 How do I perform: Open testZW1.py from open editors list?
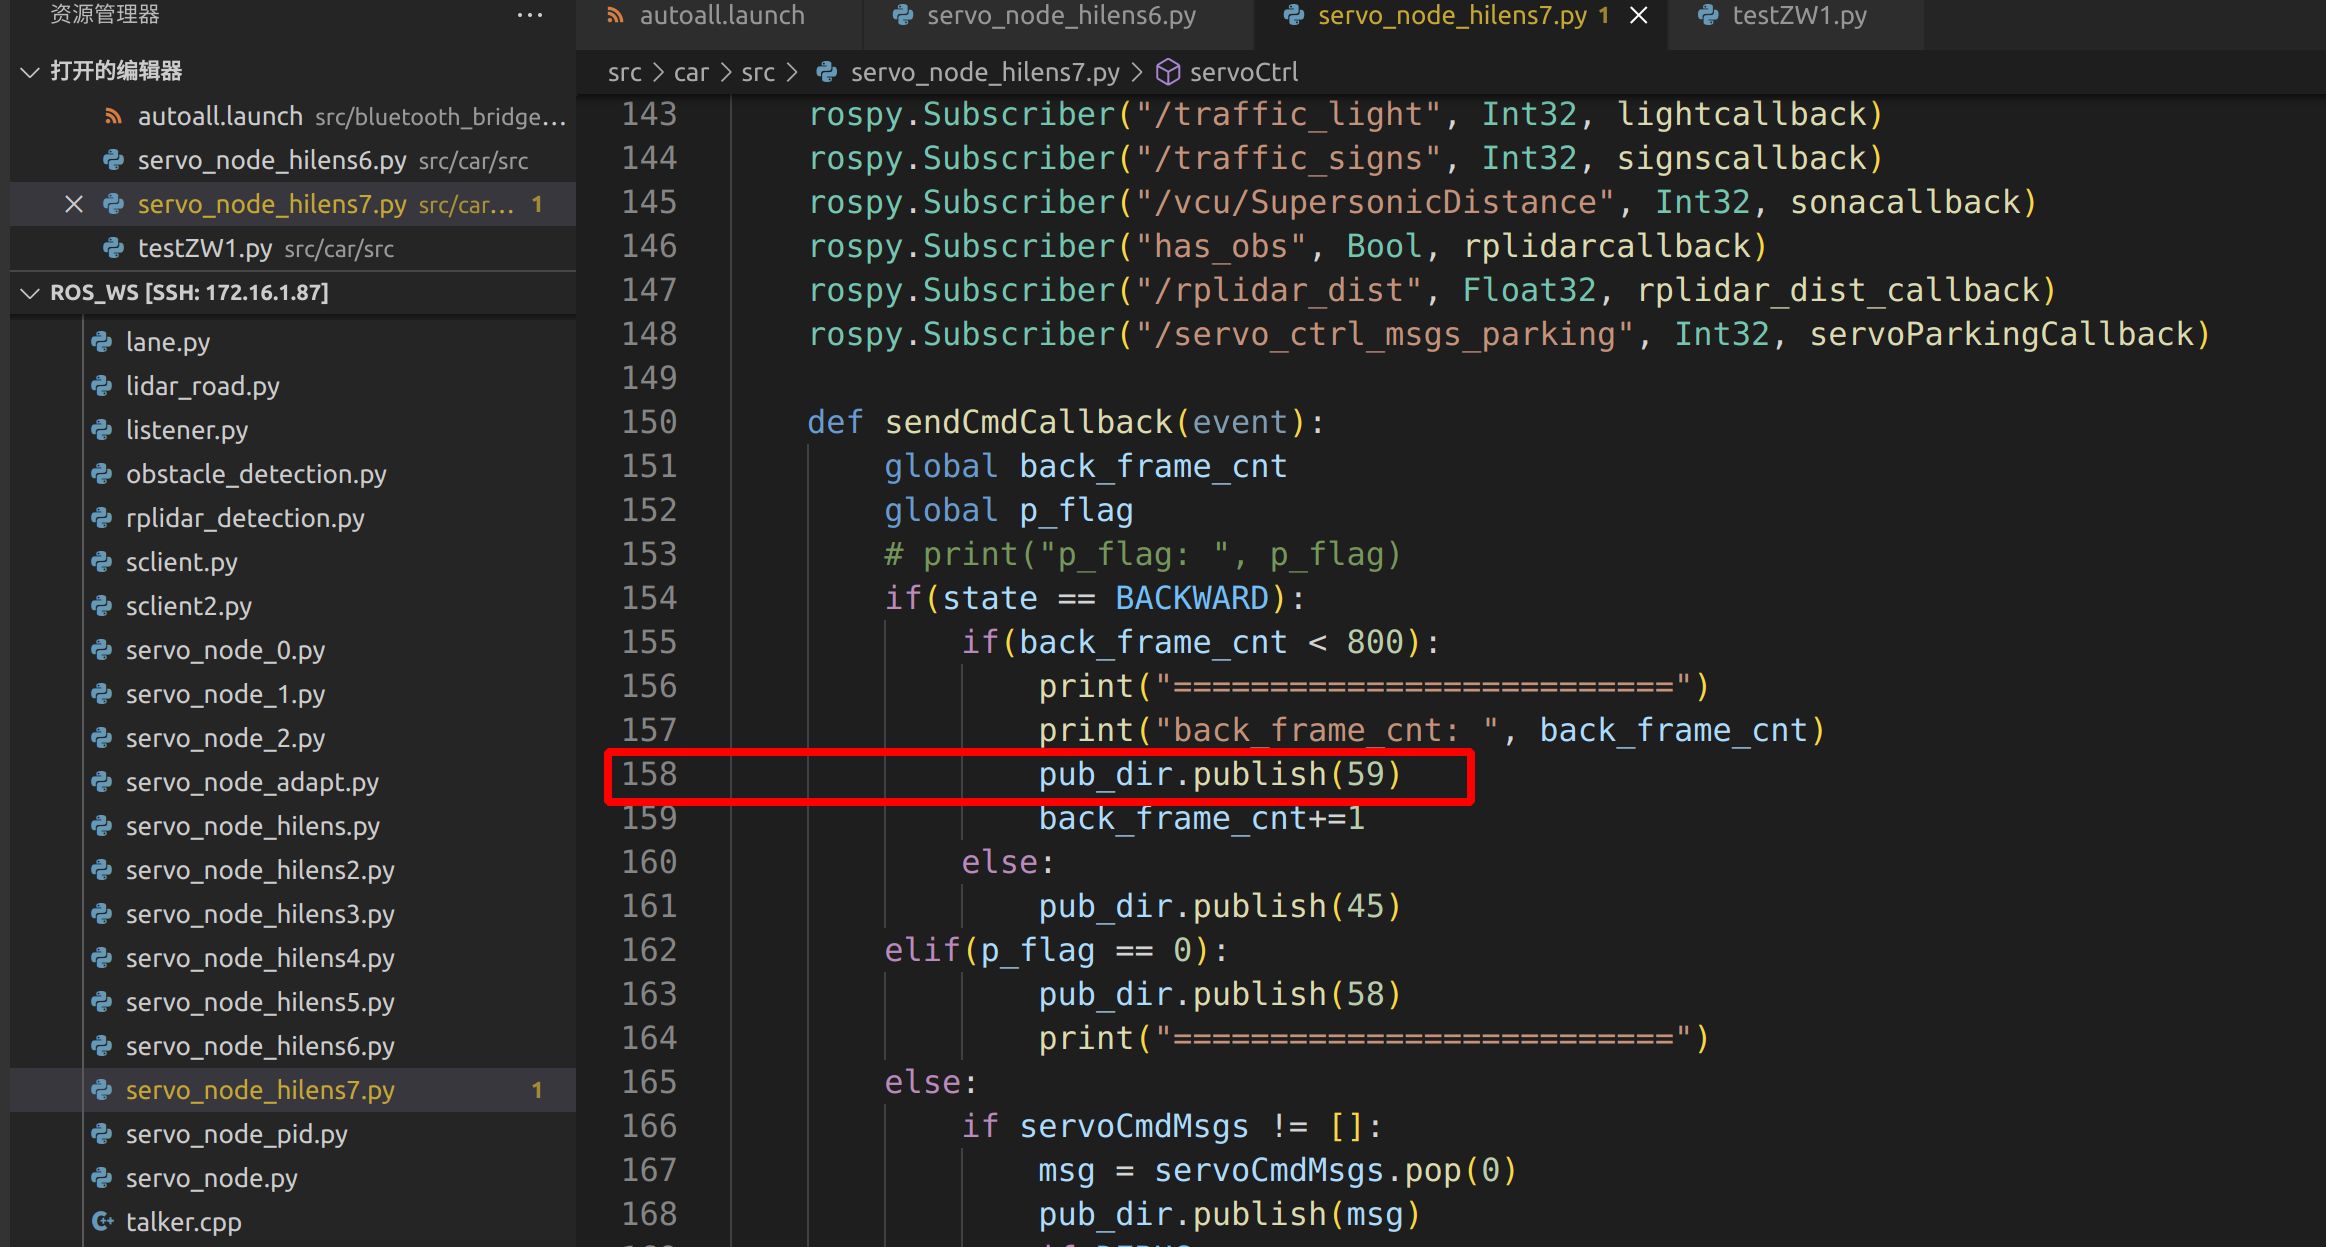tap(204, 248)
